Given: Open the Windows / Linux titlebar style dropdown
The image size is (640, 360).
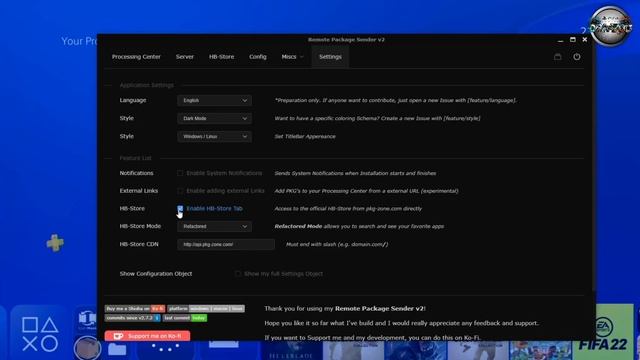Looking at the screenshot, I should (214, 136).
